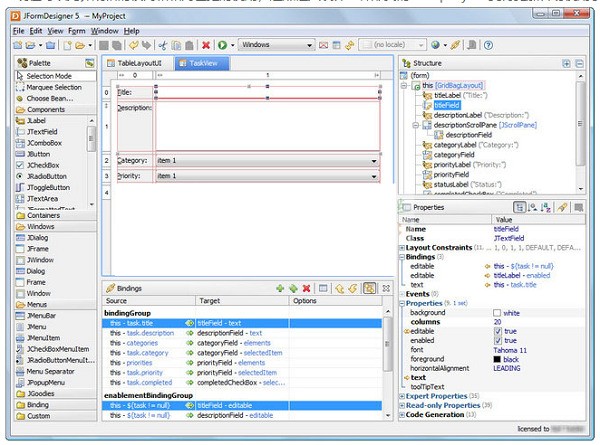Select titleField node in the Structure tree

[x=447, y=105]
